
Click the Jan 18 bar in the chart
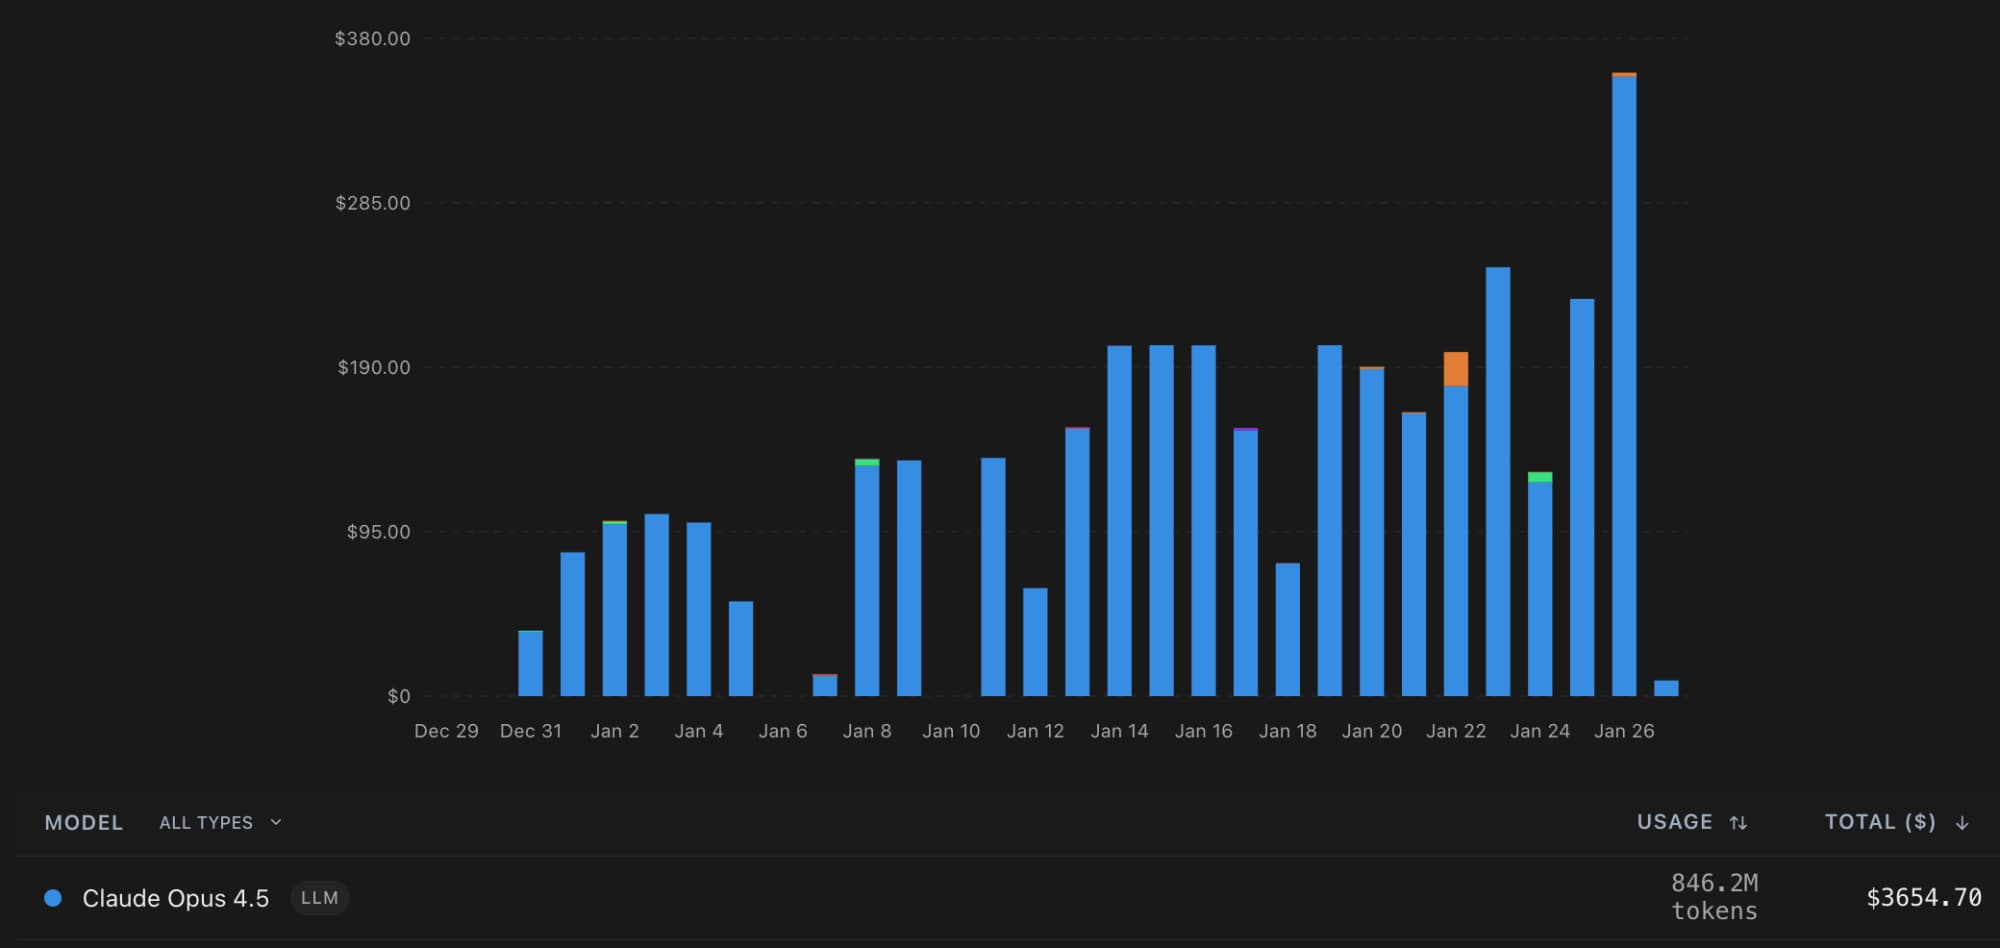(x=1288, y=629)
